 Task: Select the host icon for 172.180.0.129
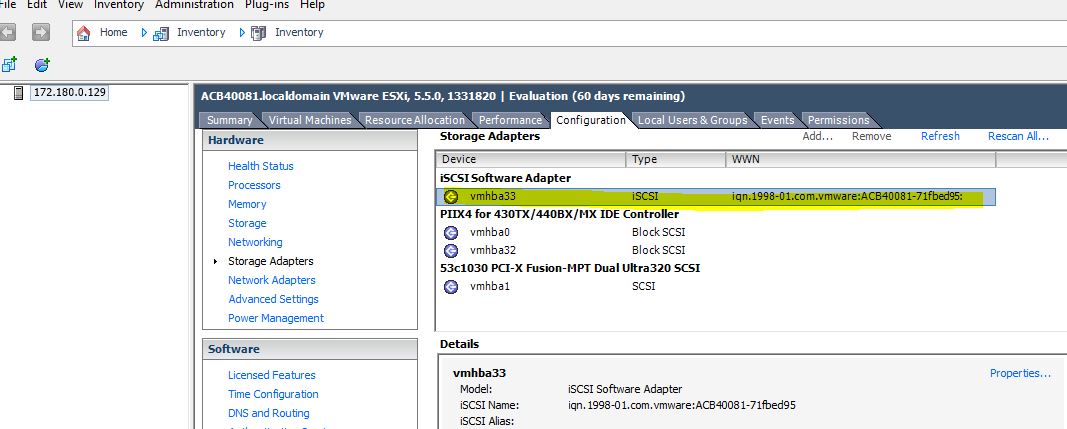[x=18, y=93]
